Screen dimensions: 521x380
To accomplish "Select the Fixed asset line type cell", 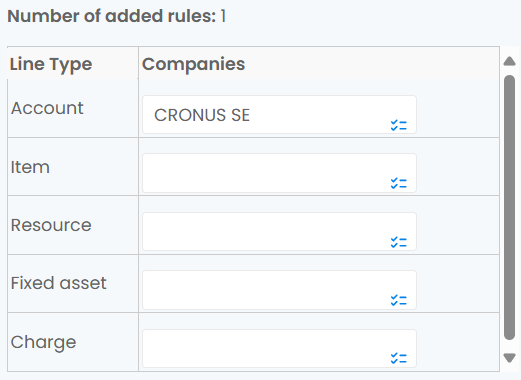I will point(73,283).
